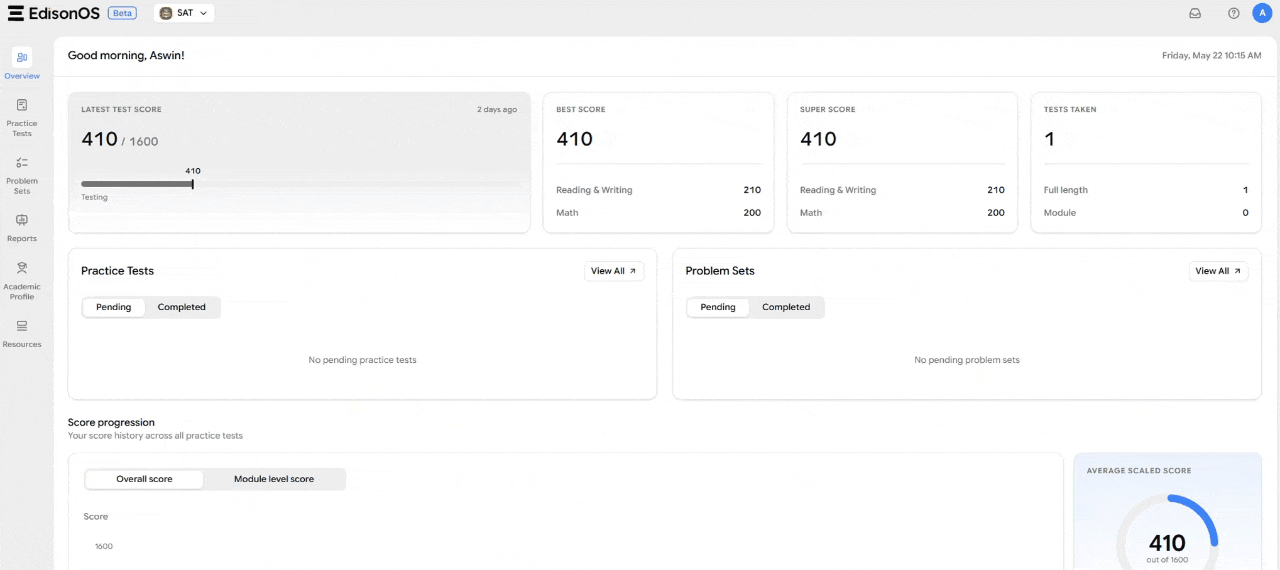This screenshot has width=1280, height=570.
Task: Click the Best Score value 410
Action: pos(574,139)
